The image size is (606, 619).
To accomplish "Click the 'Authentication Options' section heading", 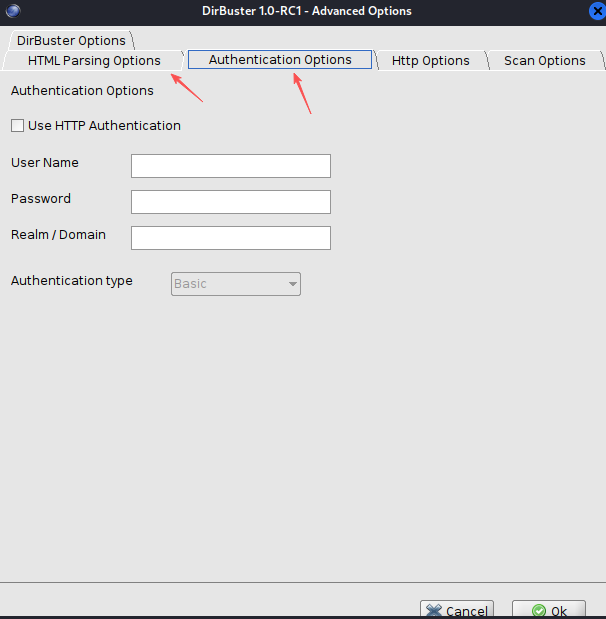I will click(x=82, y=91).
